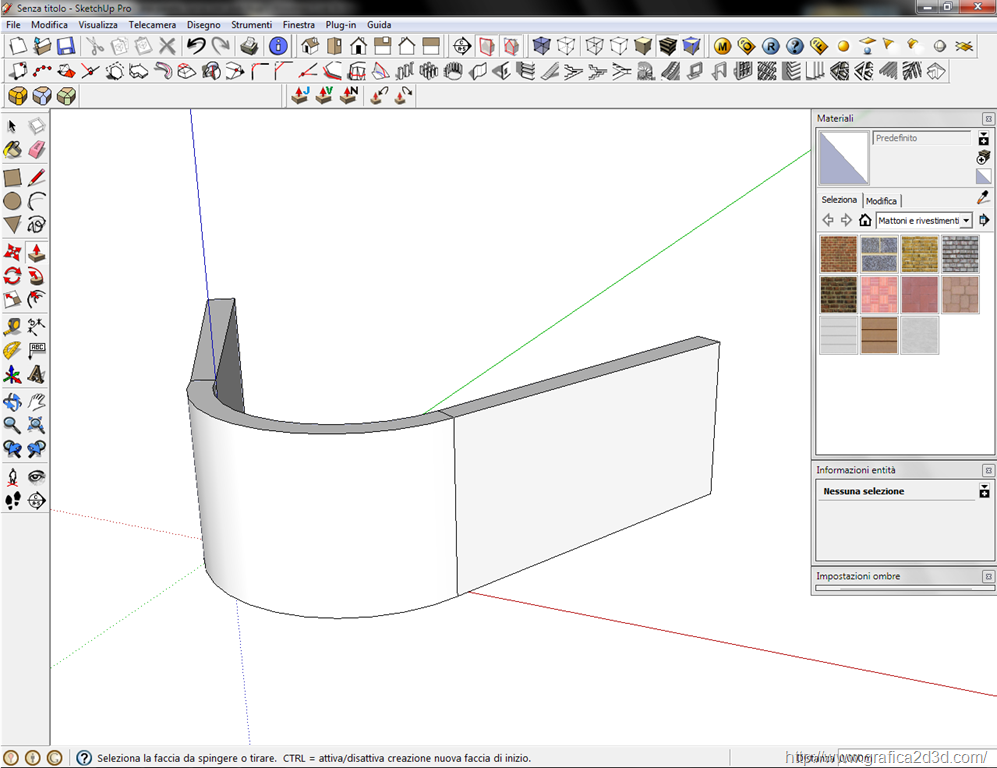Choose the Eraser tool
997x768 pixels.
click(x=37, y=150)
